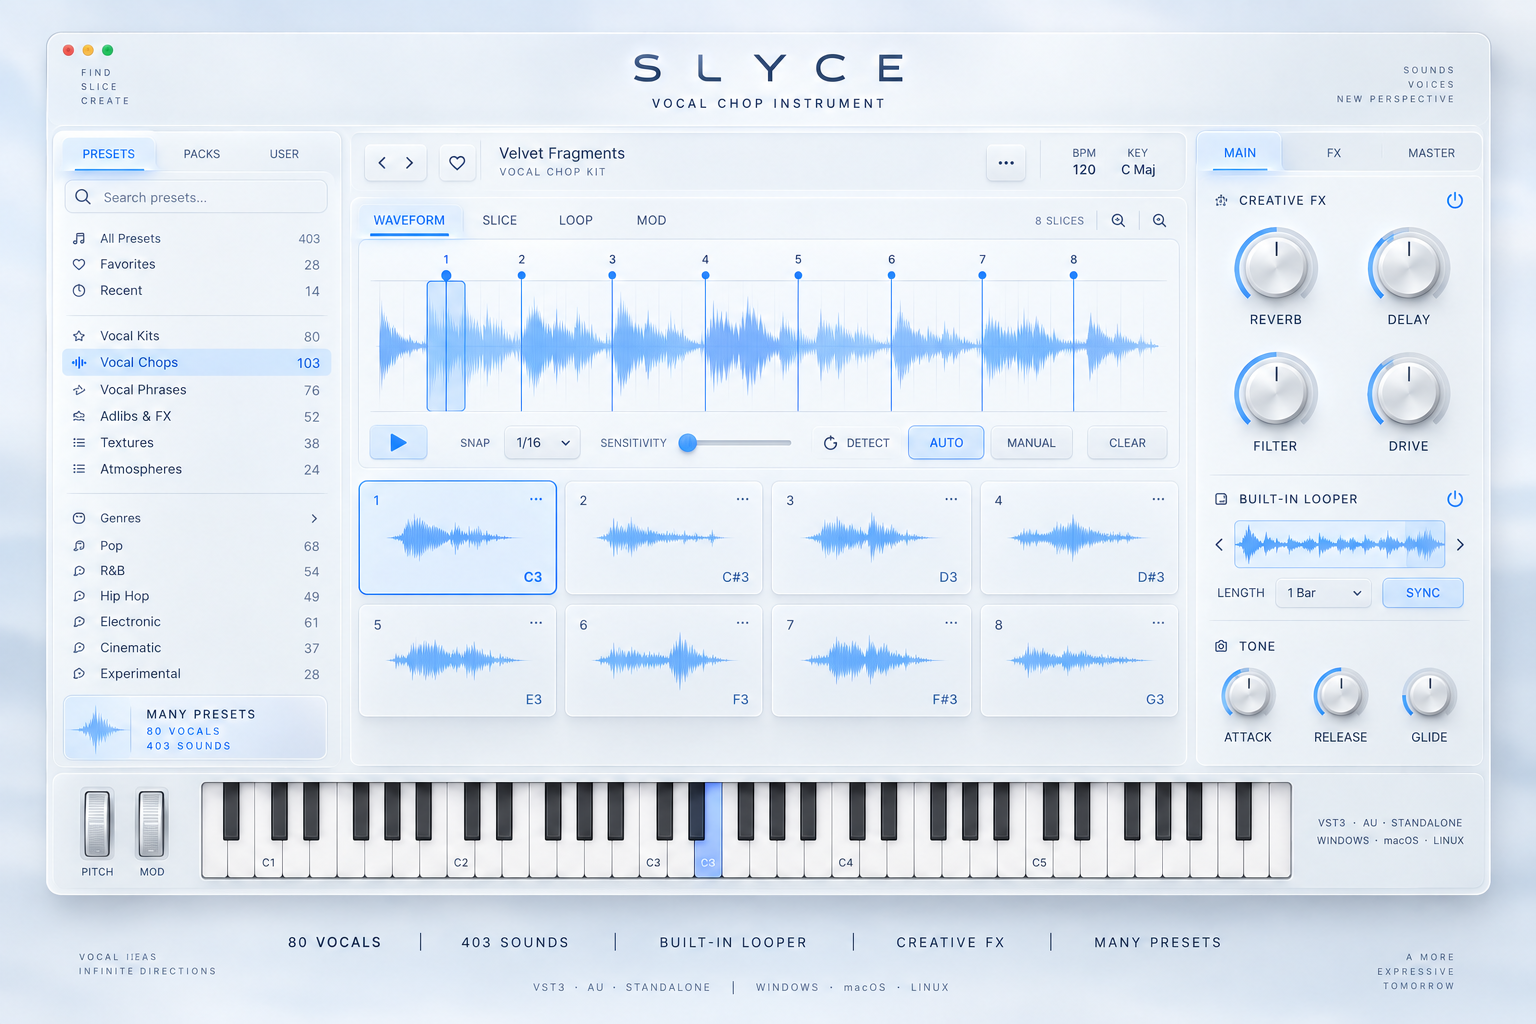
Task: Switch to Manual slice mode
Action: (1031, 443)
